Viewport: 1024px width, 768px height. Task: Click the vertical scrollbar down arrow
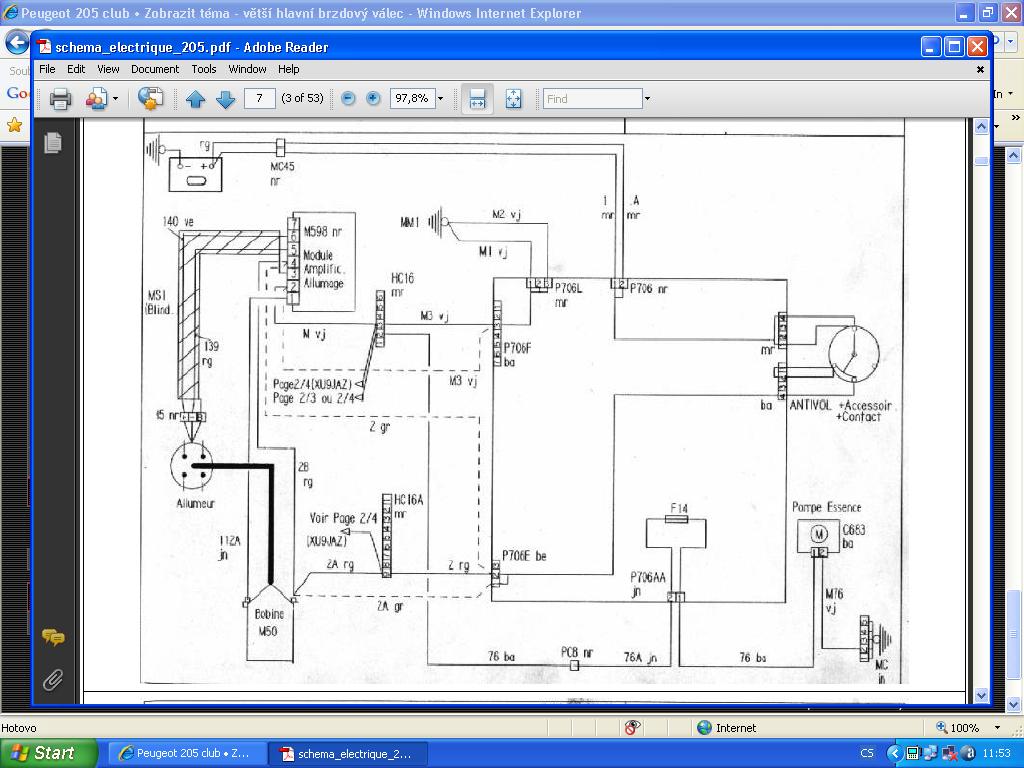click(981, 695)
